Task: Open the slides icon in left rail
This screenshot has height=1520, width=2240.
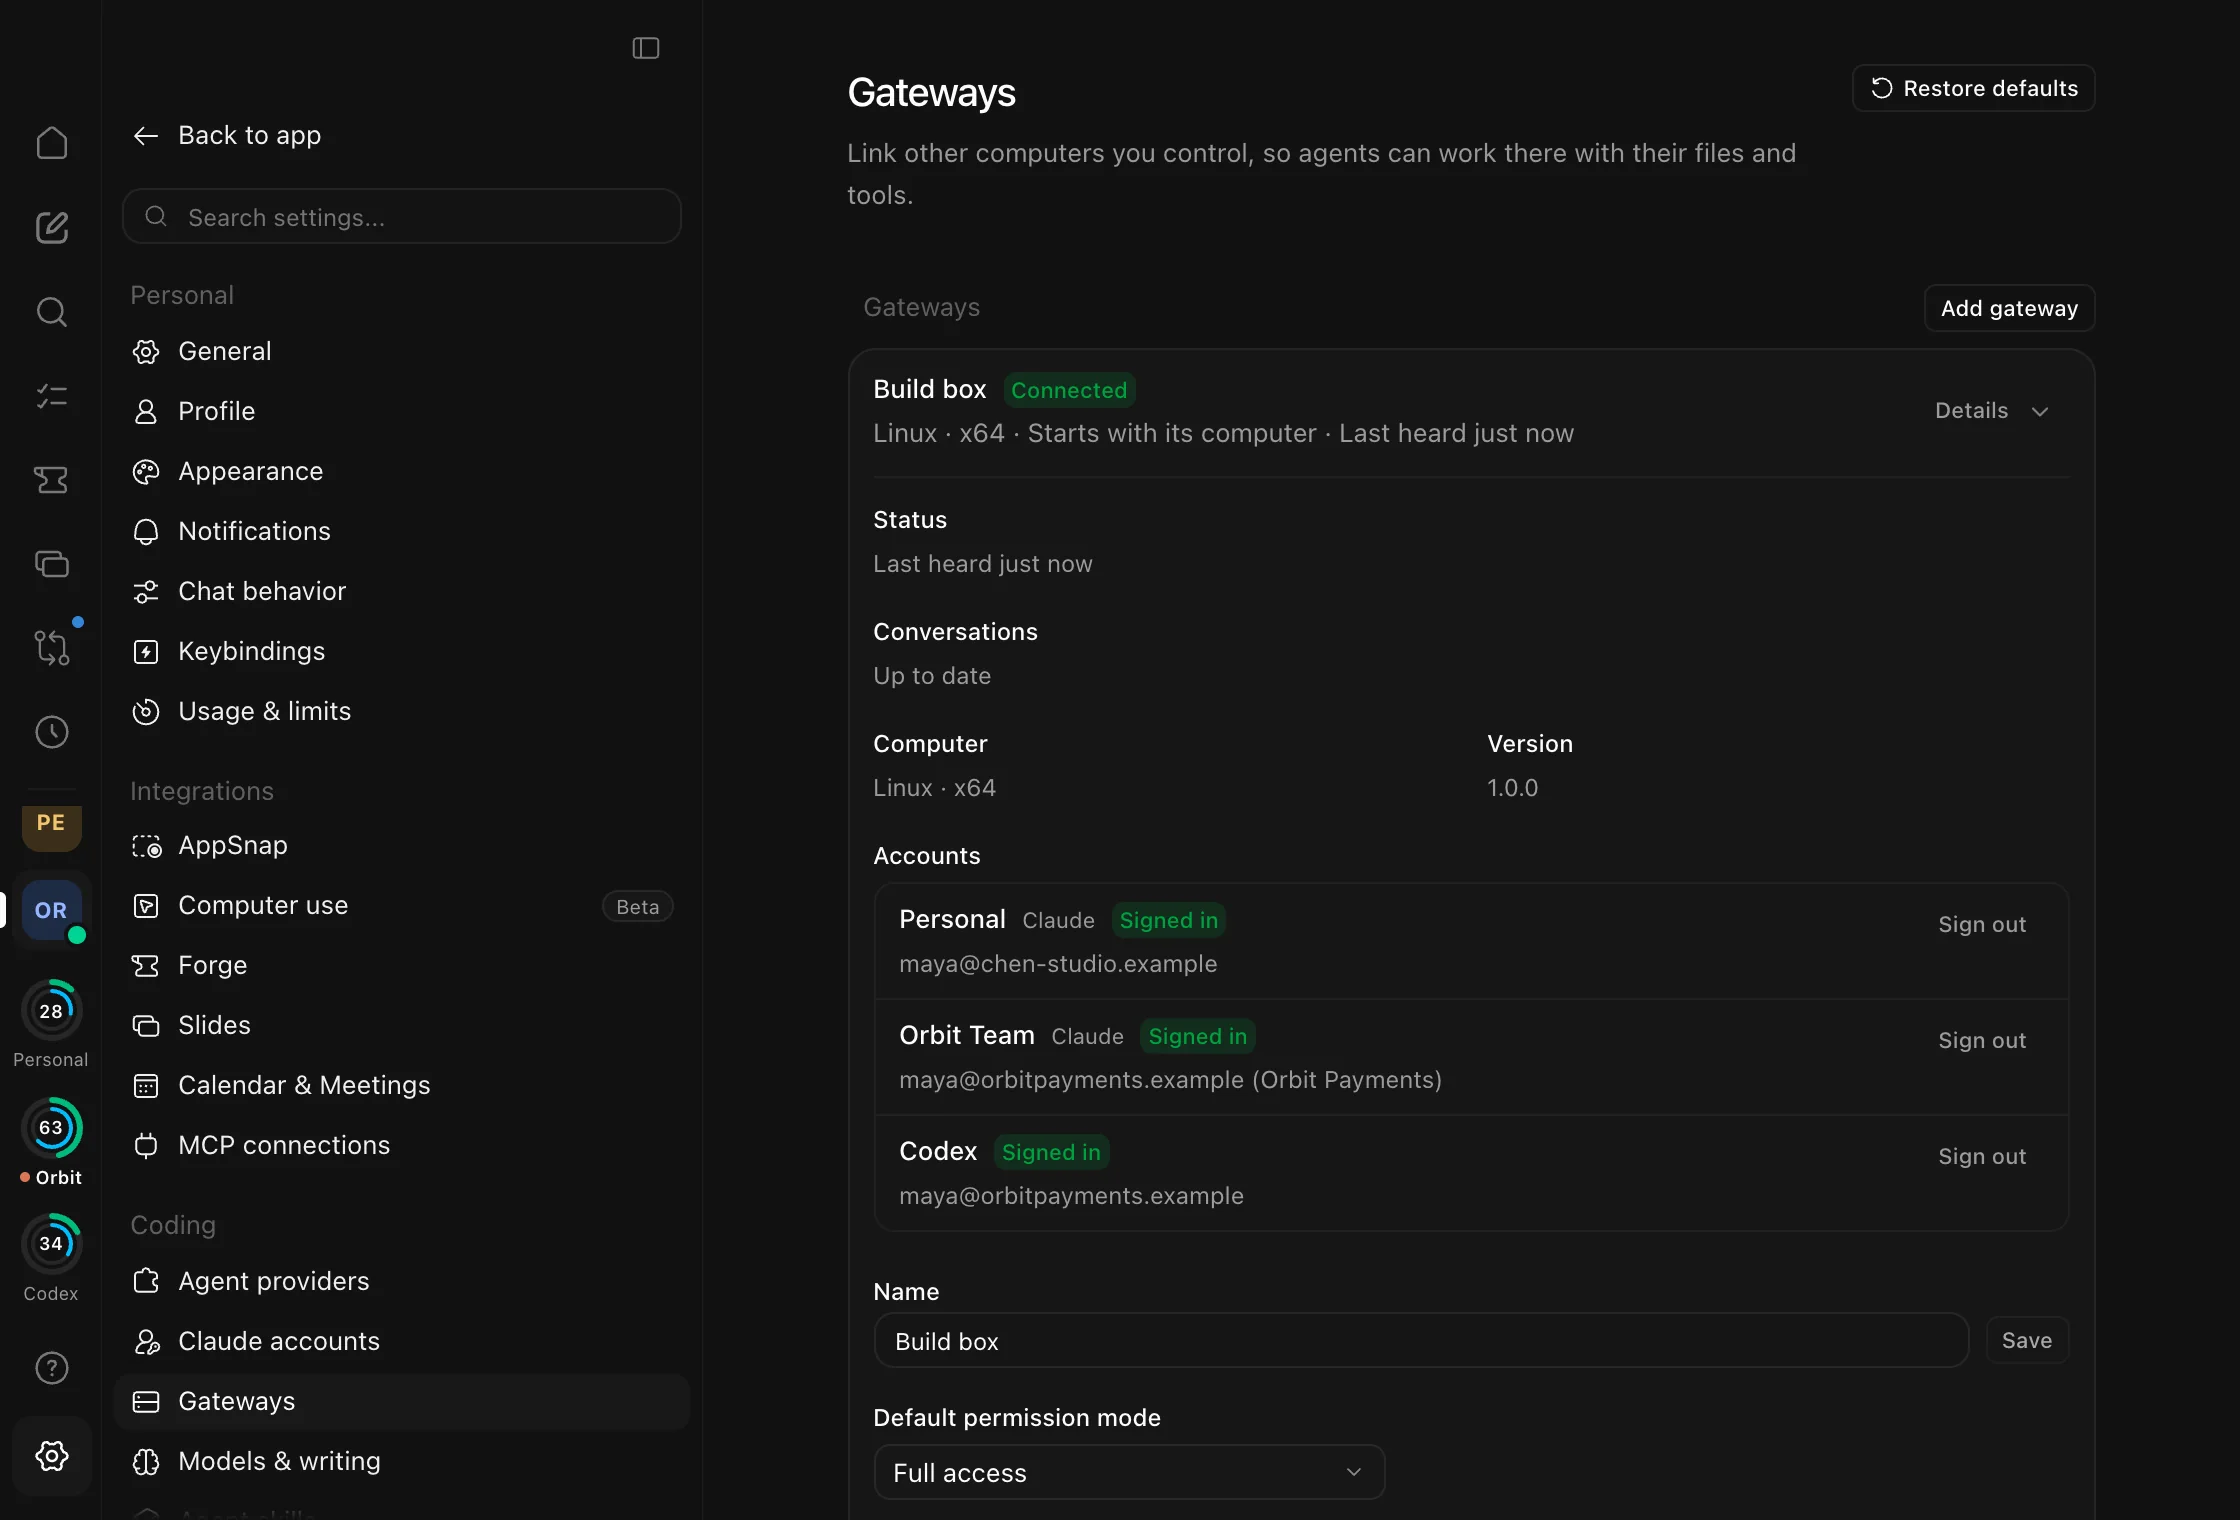Action: point(51,564)
